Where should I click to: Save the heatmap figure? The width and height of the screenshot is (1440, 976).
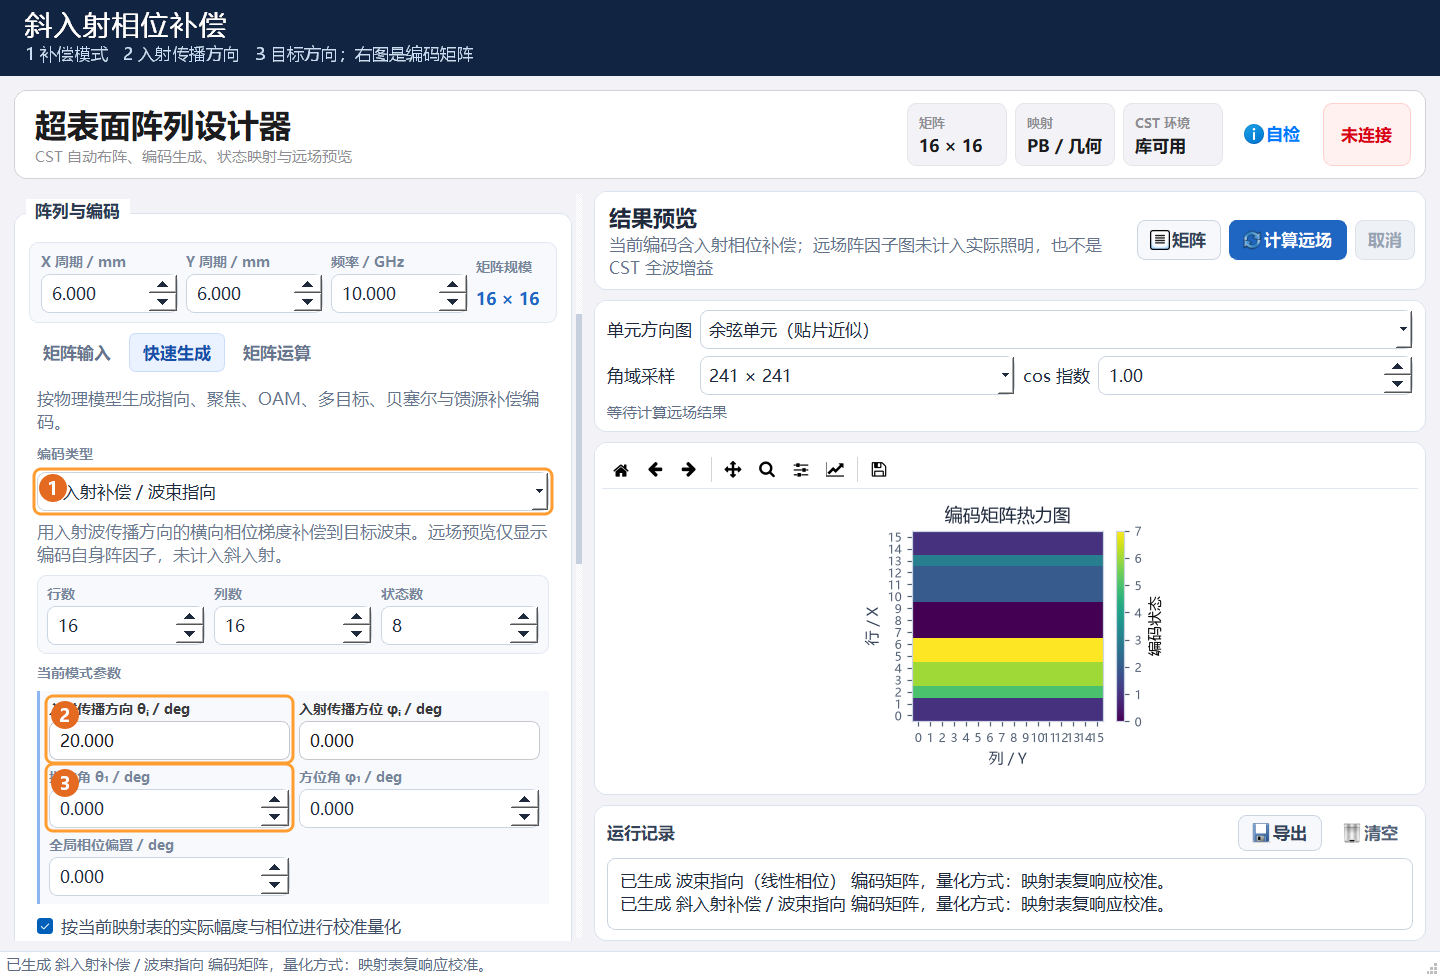coord(879,470)
